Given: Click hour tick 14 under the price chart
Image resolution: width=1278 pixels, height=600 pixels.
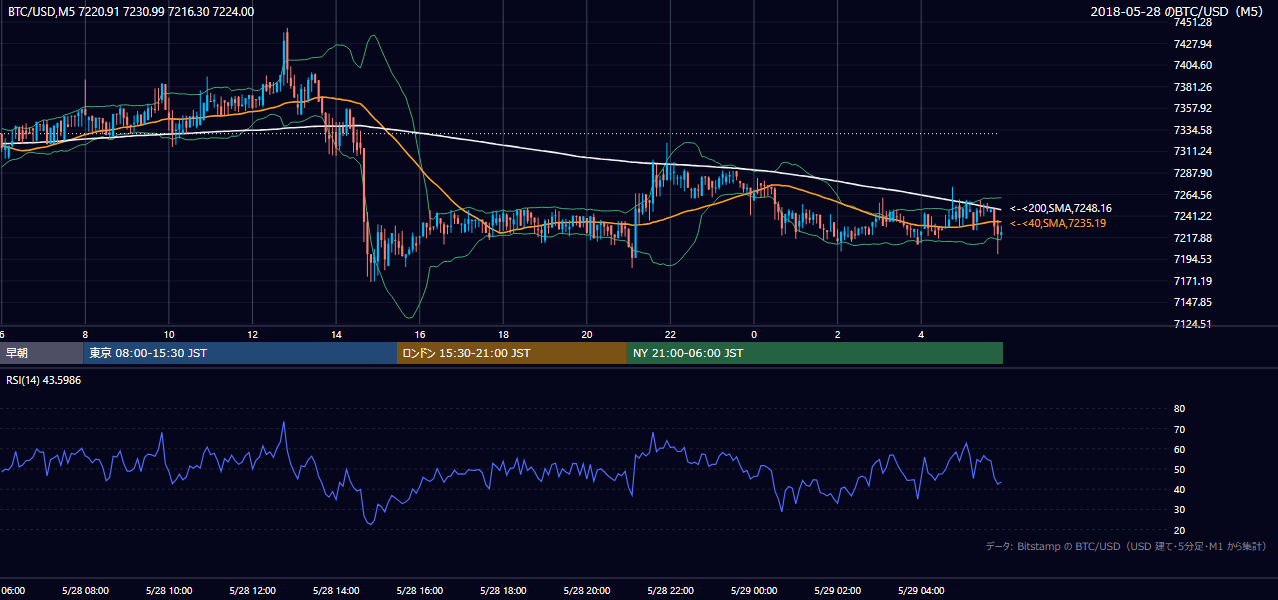Looking at the screenshot, I should click(336, 335).
